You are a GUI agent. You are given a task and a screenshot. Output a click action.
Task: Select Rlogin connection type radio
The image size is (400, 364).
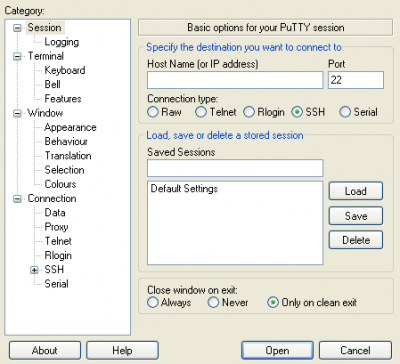[249, 112]
